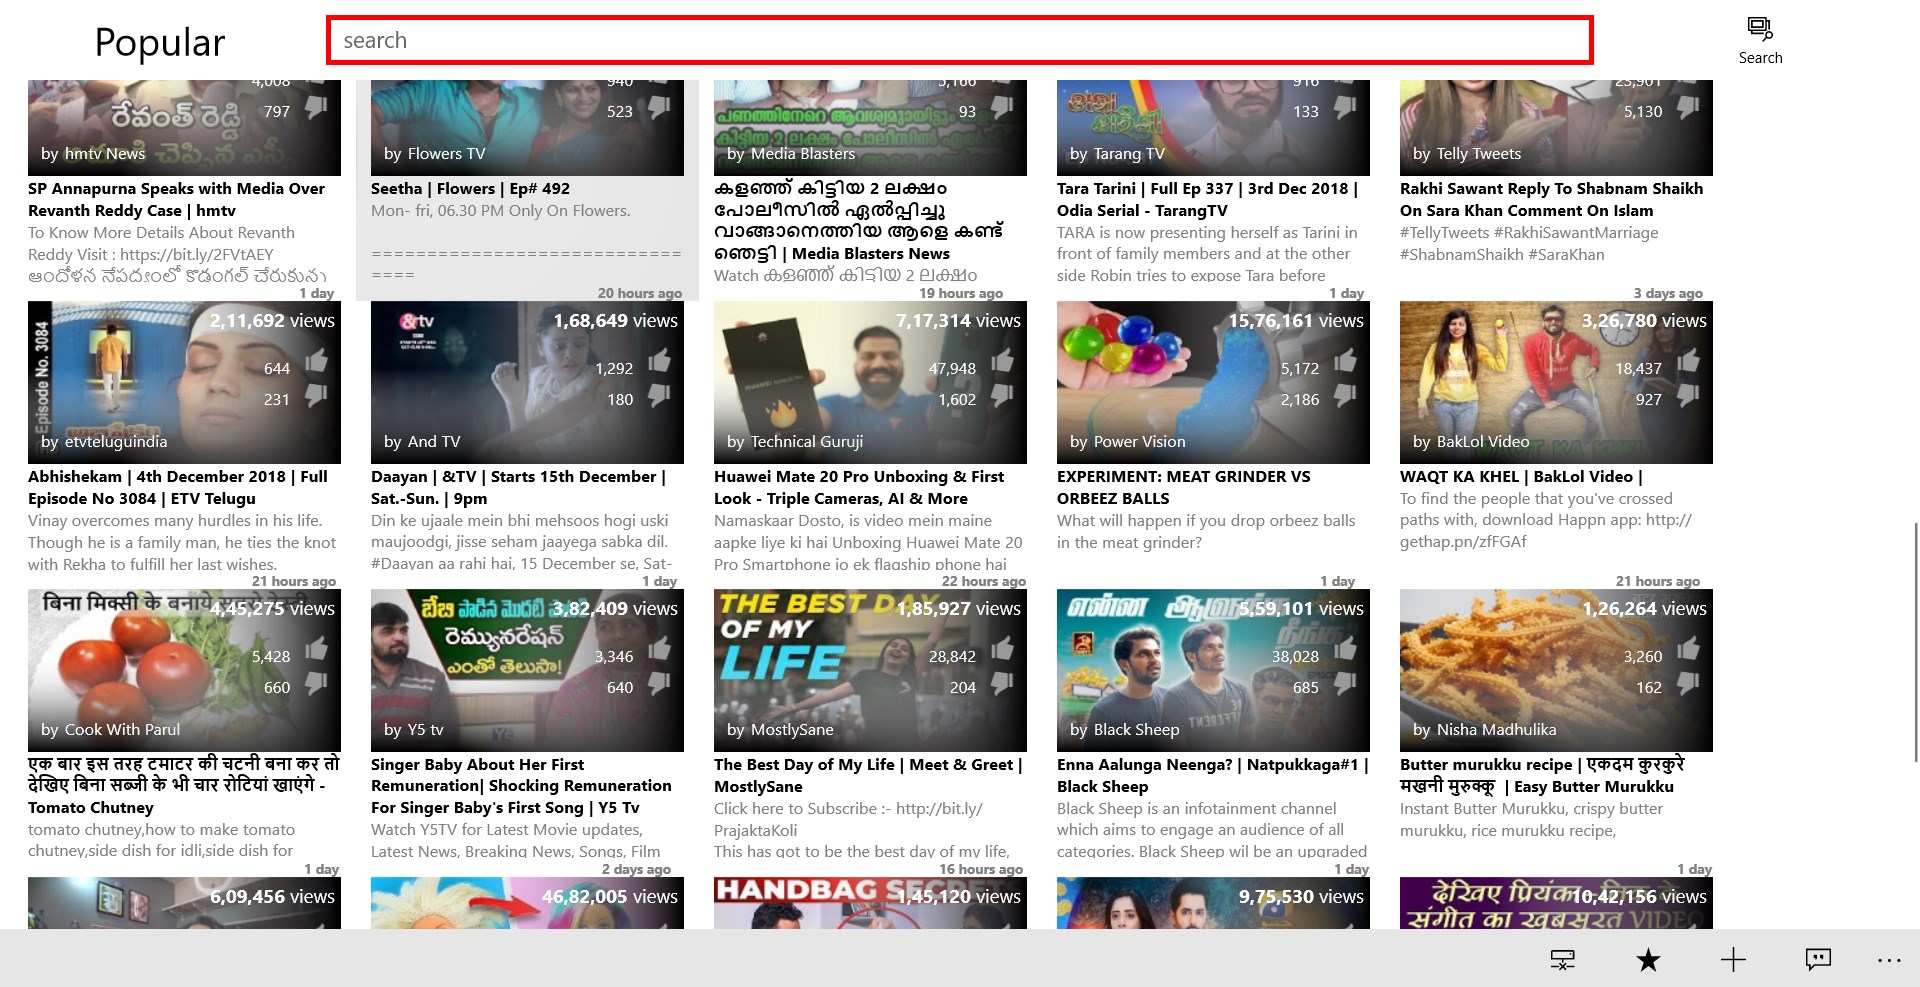Expand the three-dots more options menu
This screenshot has height=987, width=1920.
click(x=1889, y=960)
